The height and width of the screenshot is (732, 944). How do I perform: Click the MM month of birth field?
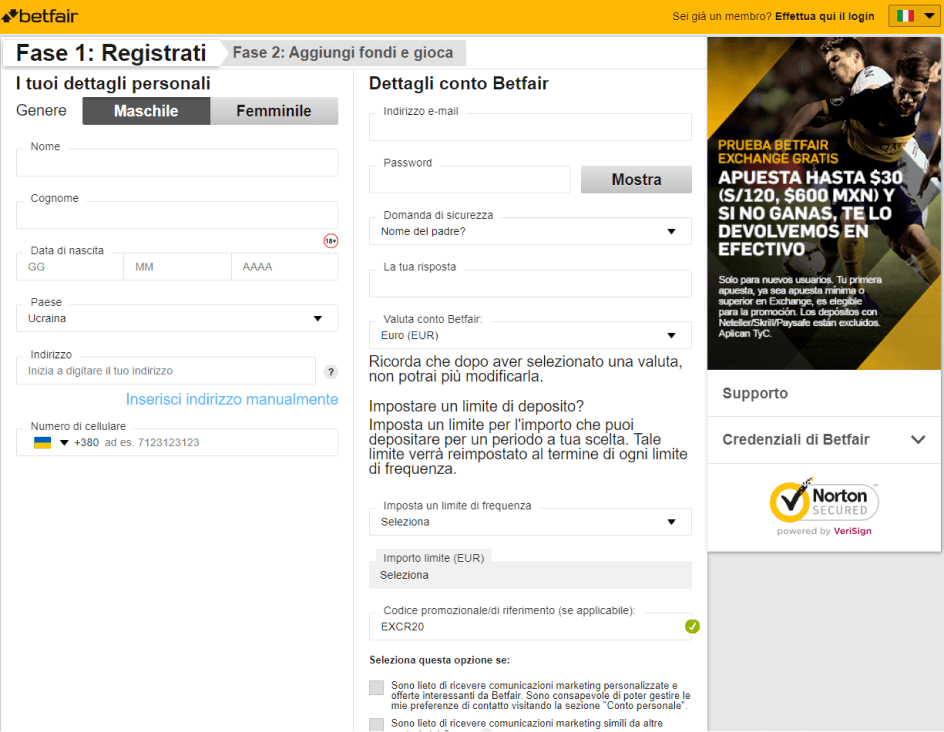177,267
